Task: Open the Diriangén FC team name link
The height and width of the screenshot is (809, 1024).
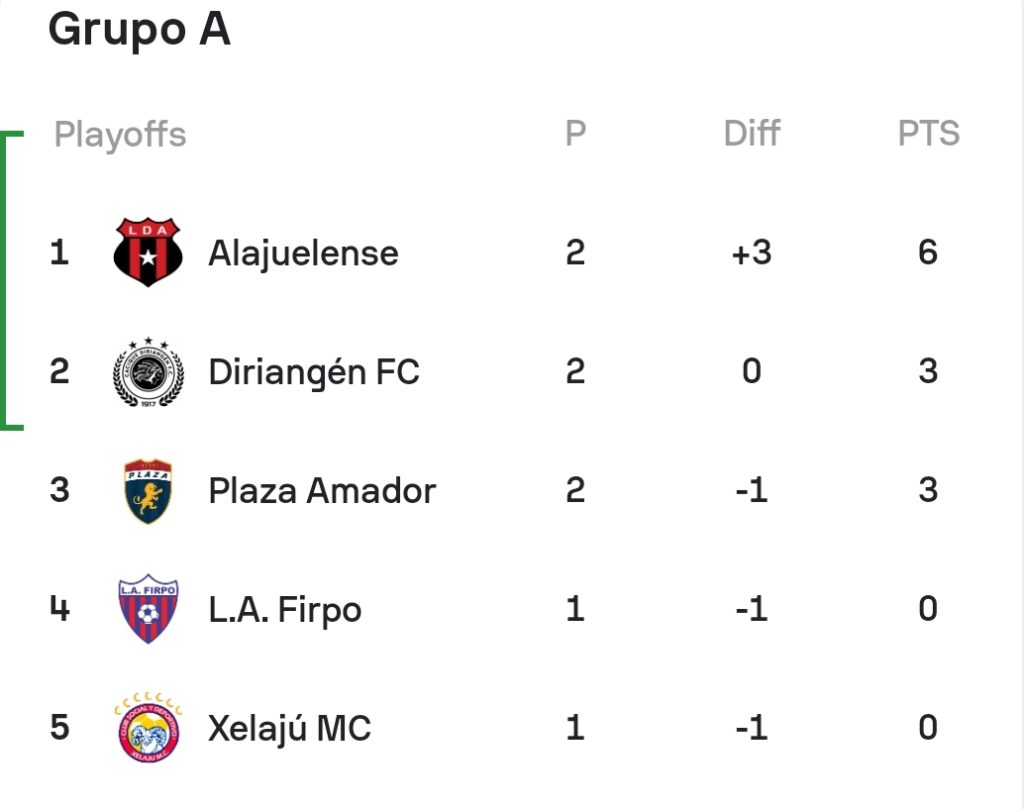Action: [x=314, y=372]
